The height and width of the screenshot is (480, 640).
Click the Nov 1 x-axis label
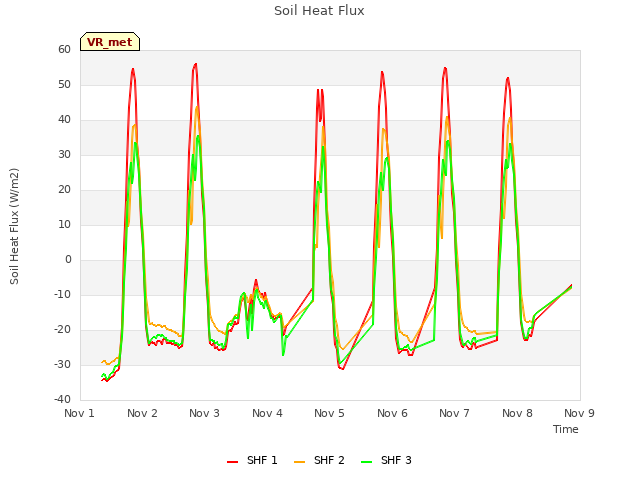tap(80, 413)
